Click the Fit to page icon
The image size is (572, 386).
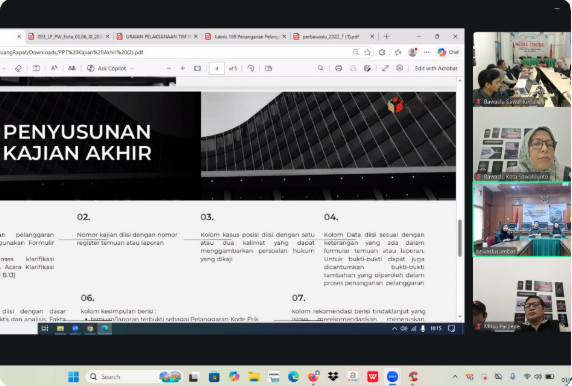tap(197, 68)
